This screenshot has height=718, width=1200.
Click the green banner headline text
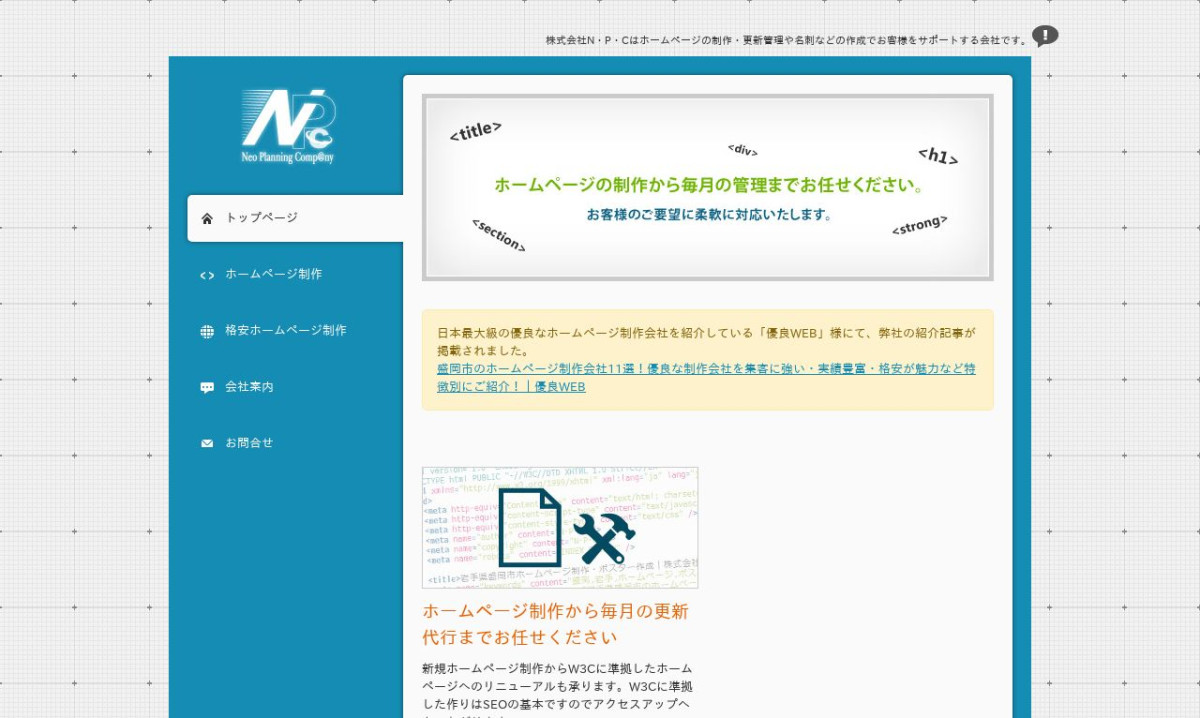click(707, 185)
